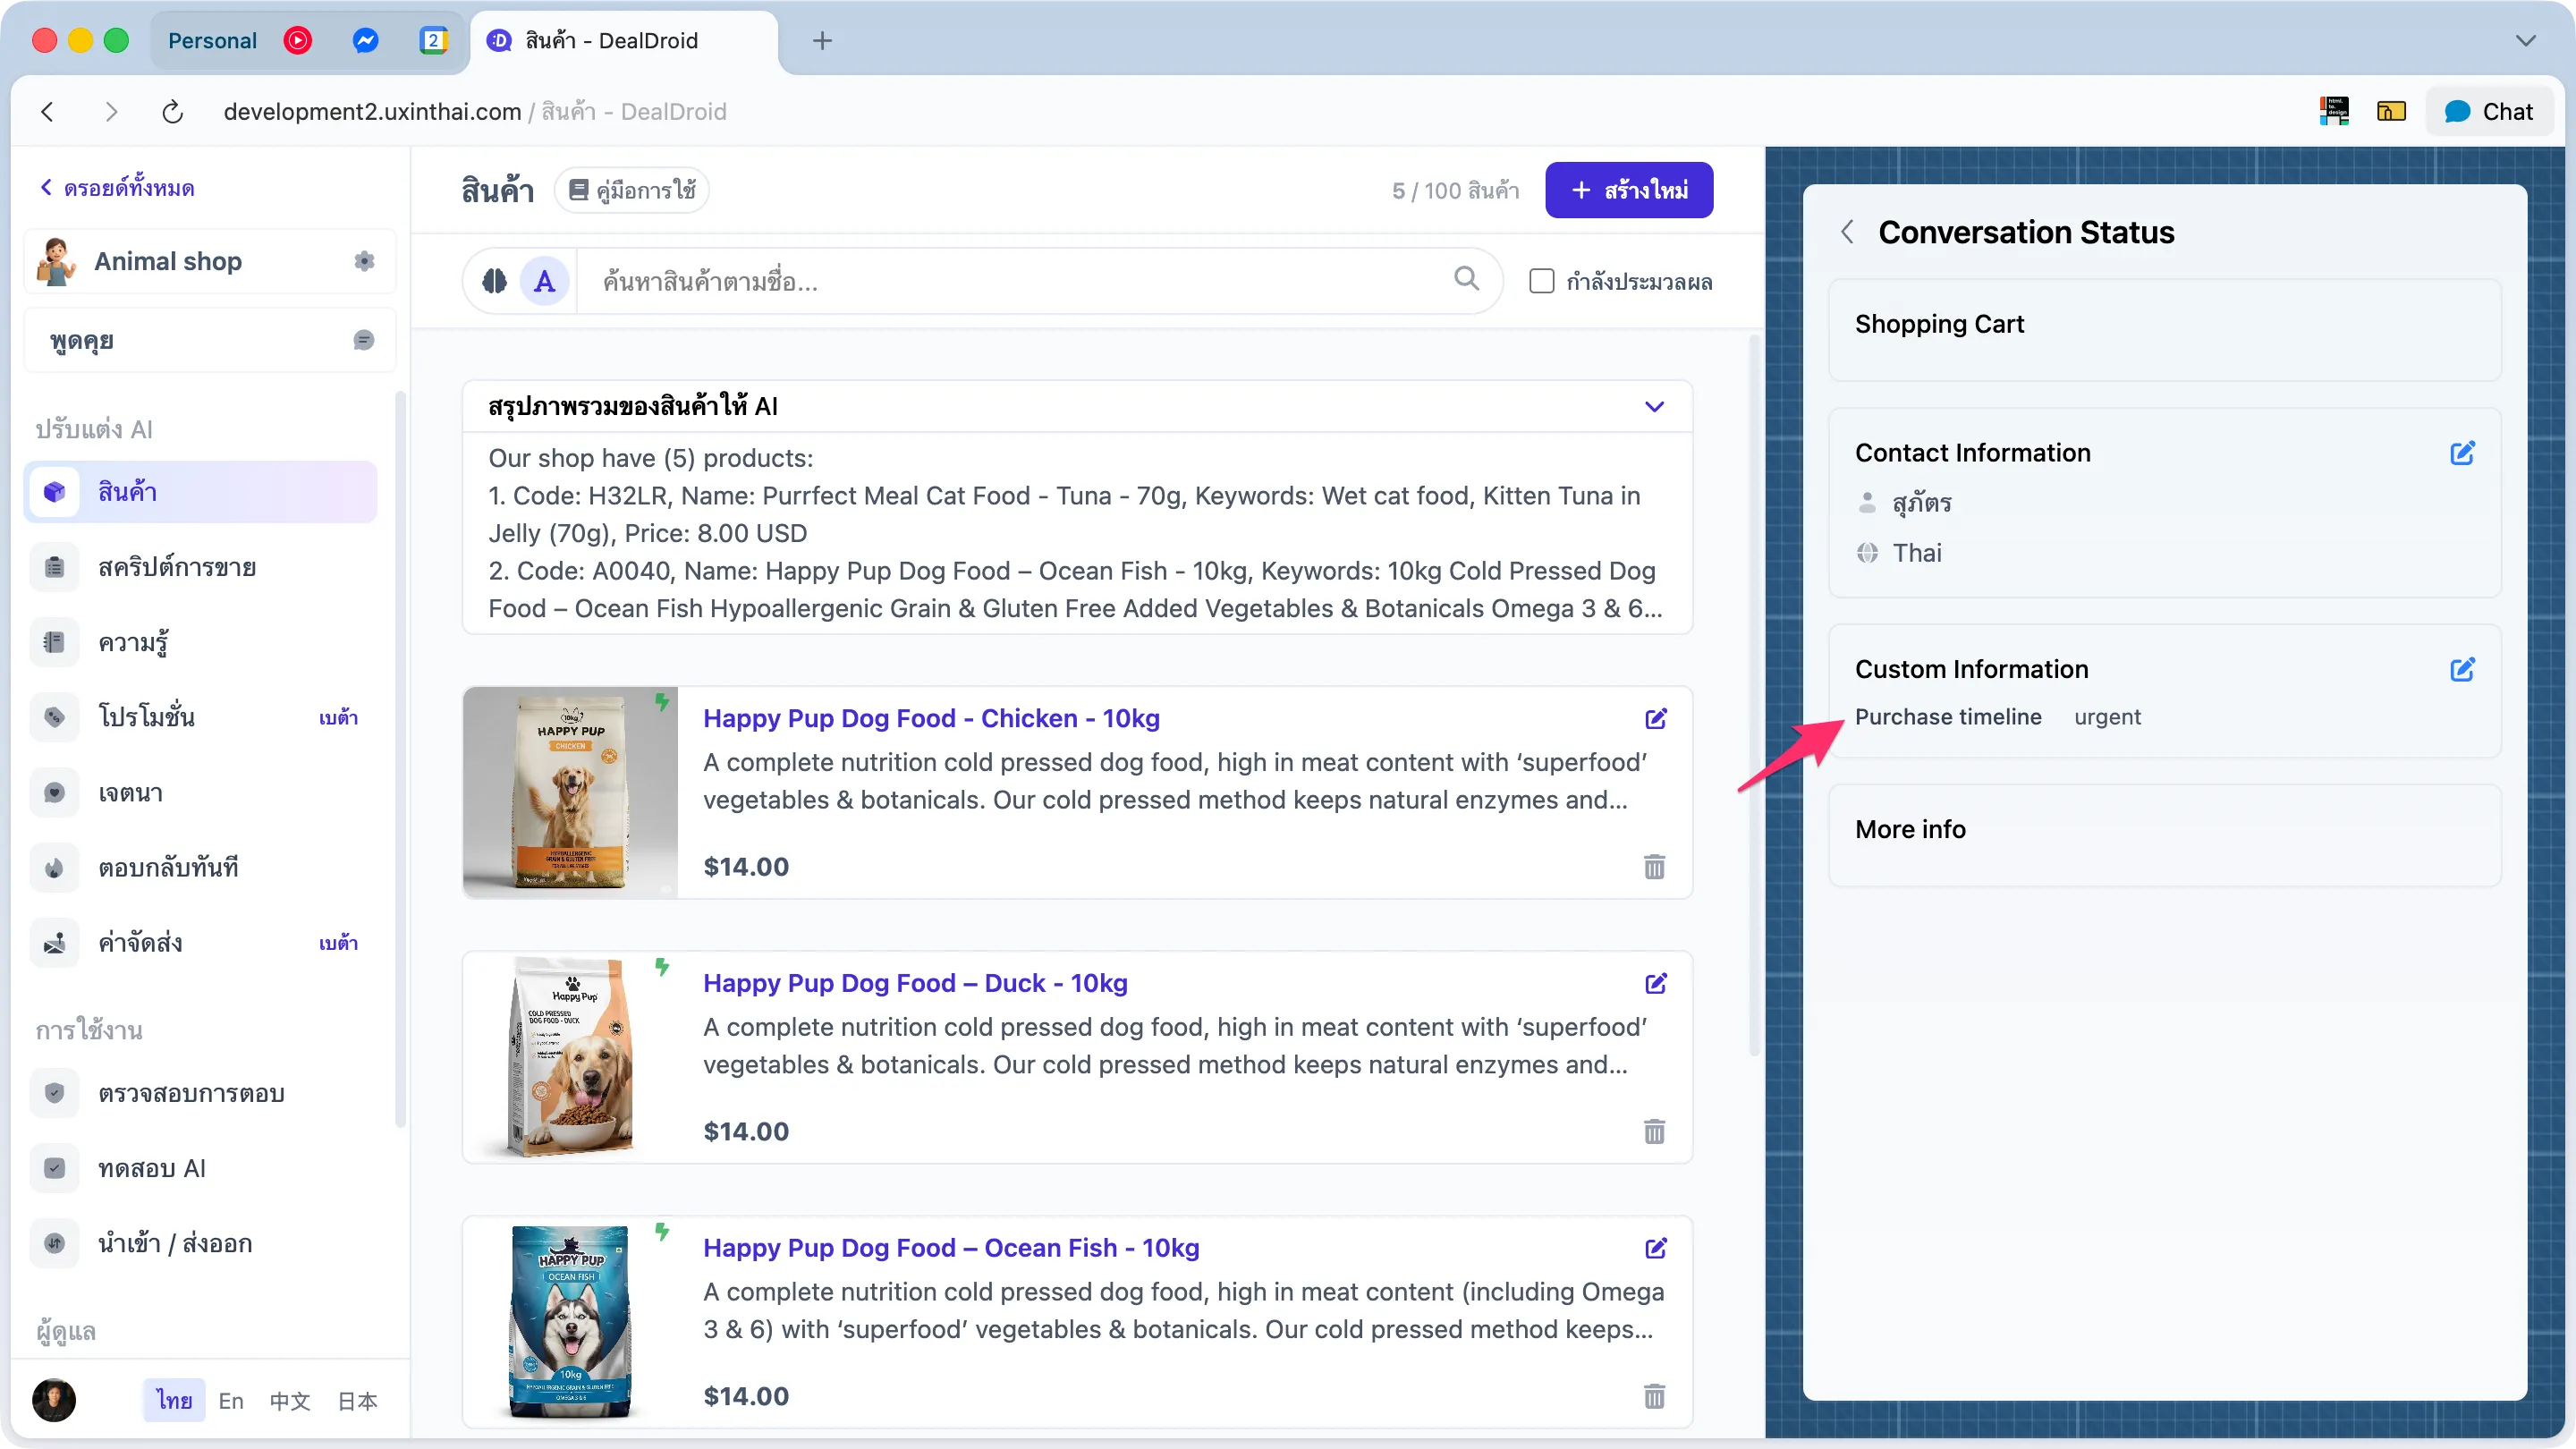Open the browser dropdown arrow top right
This screenshot has width=2576, height=1449.
click(2526, 41)
